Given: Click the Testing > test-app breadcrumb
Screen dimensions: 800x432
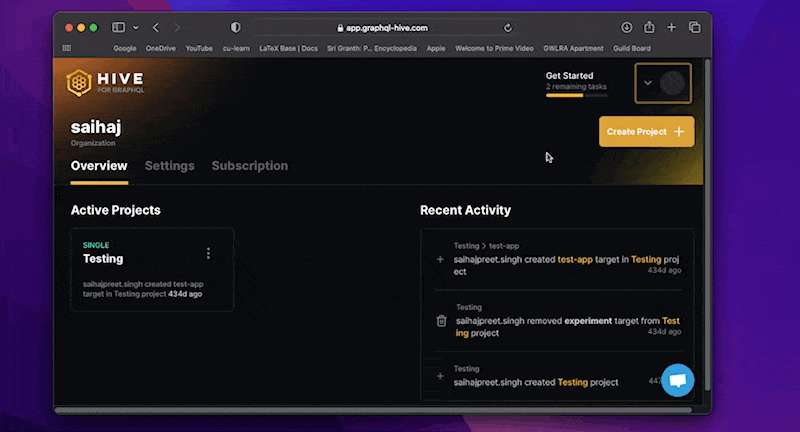Looking at the screenshot, I should pyautogui.click(x=486, y=246).
